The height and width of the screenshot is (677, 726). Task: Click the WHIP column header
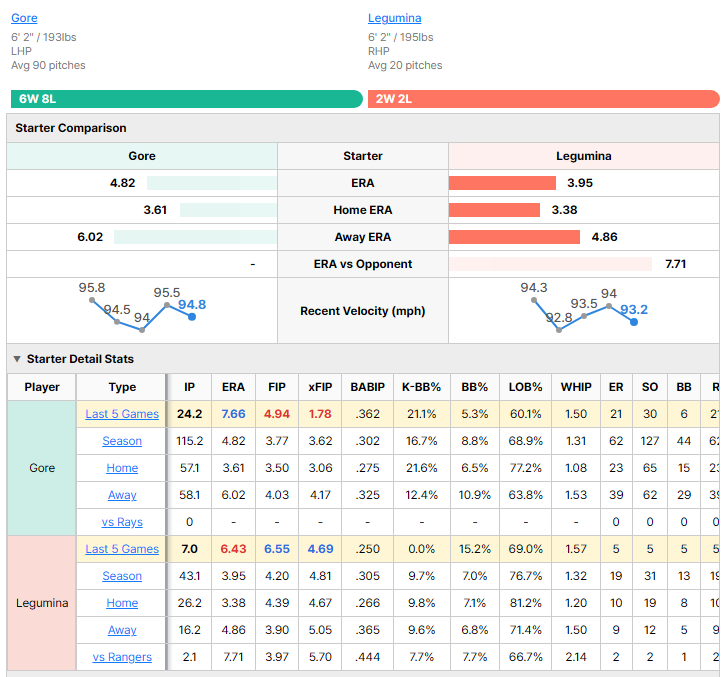576,387
